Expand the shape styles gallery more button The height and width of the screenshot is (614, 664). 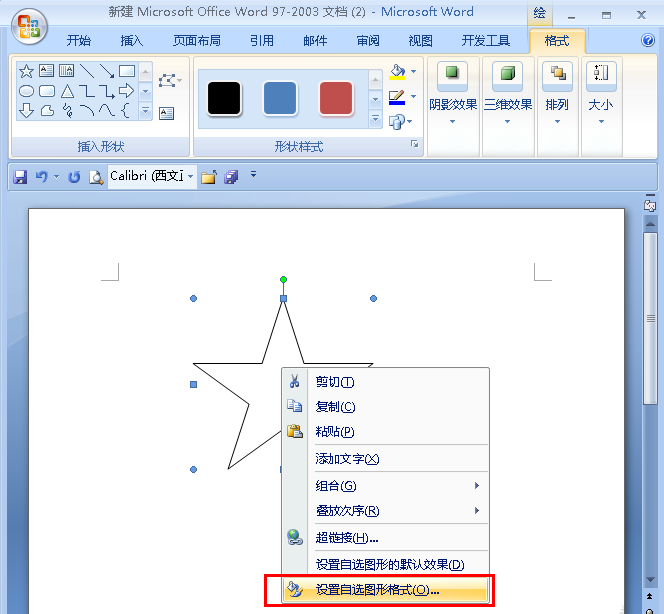click(x=375, y=119)
